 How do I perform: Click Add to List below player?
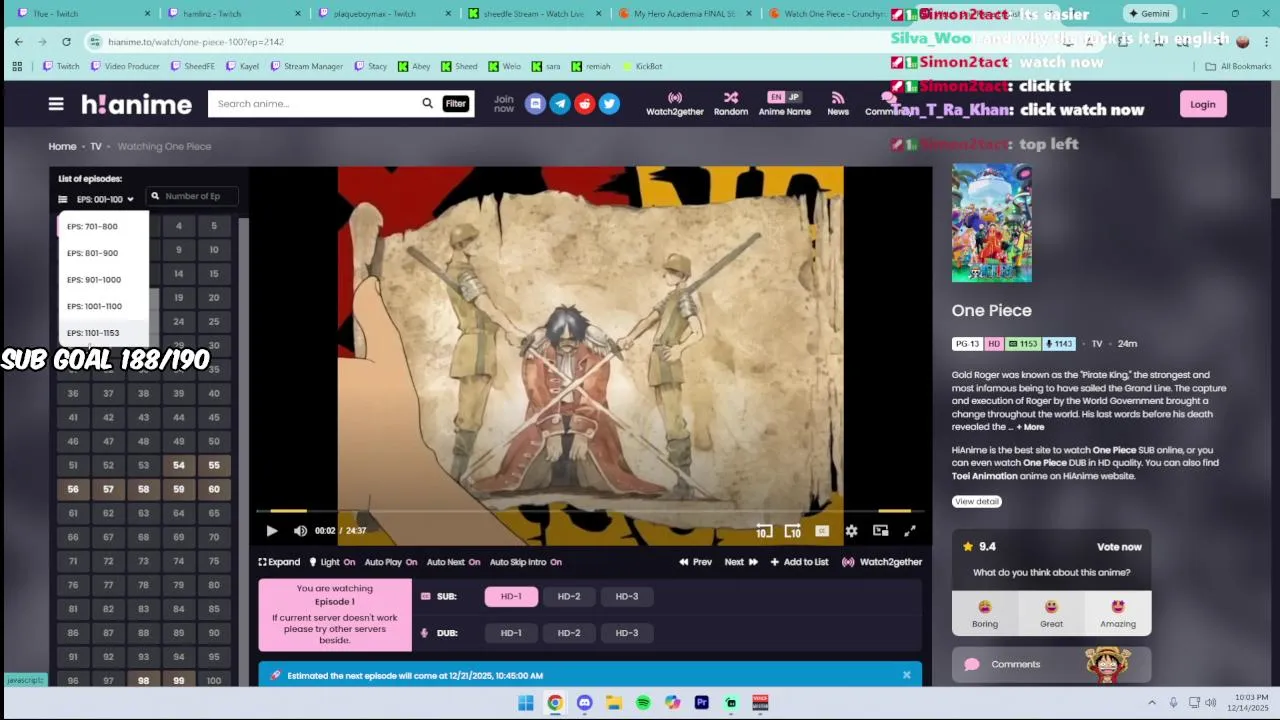tap(799, 562)
